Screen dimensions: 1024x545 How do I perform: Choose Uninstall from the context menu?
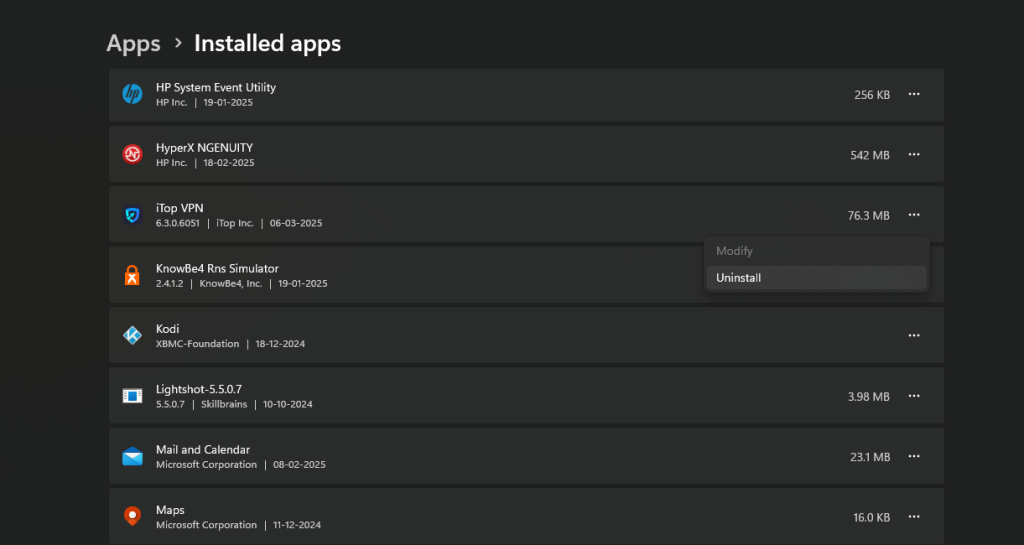[x=739, y=278]
